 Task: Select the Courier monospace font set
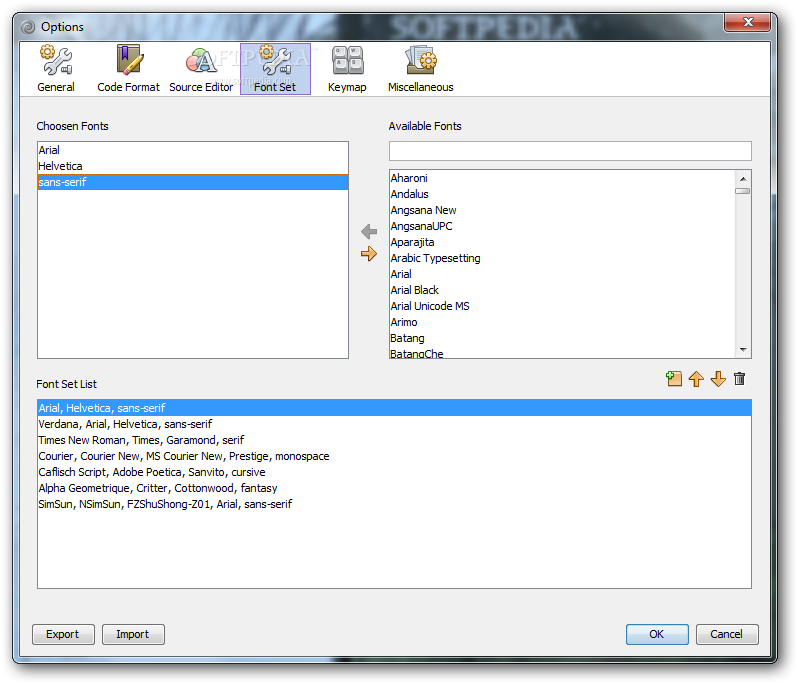coord(394,456)
